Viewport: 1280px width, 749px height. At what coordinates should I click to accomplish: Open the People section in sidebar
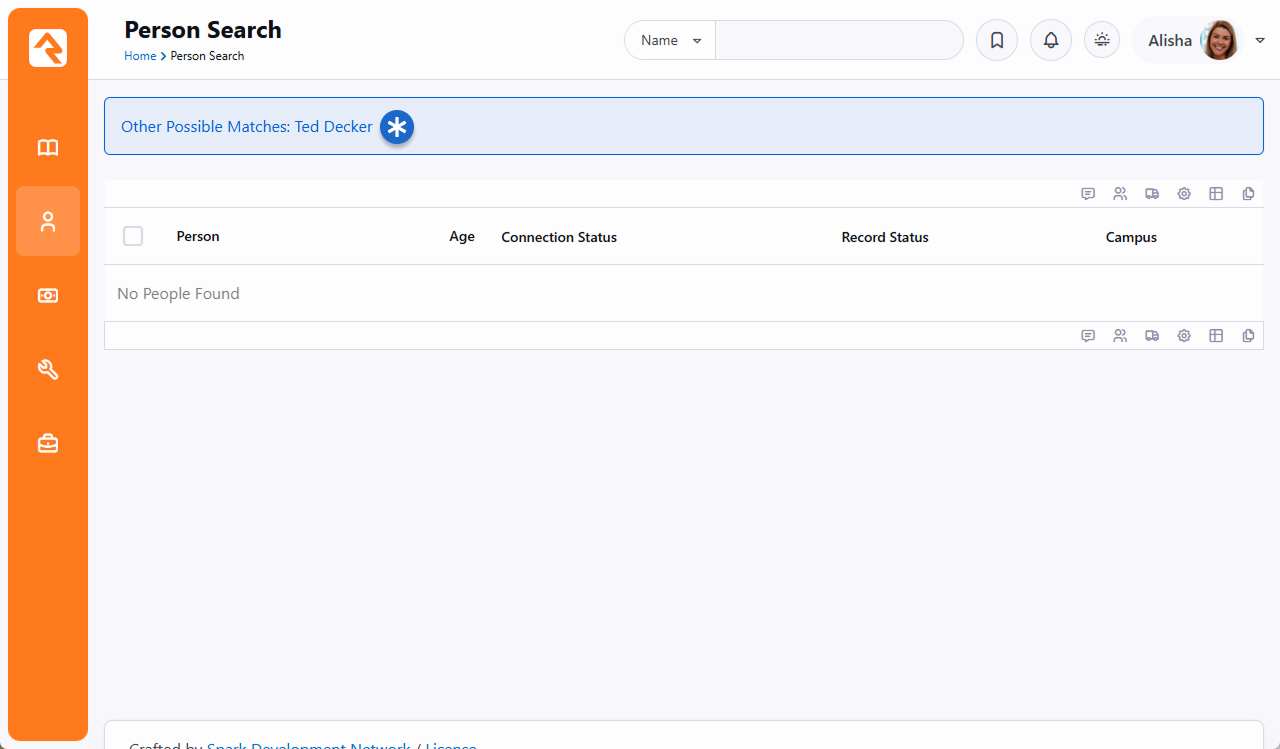48,221
